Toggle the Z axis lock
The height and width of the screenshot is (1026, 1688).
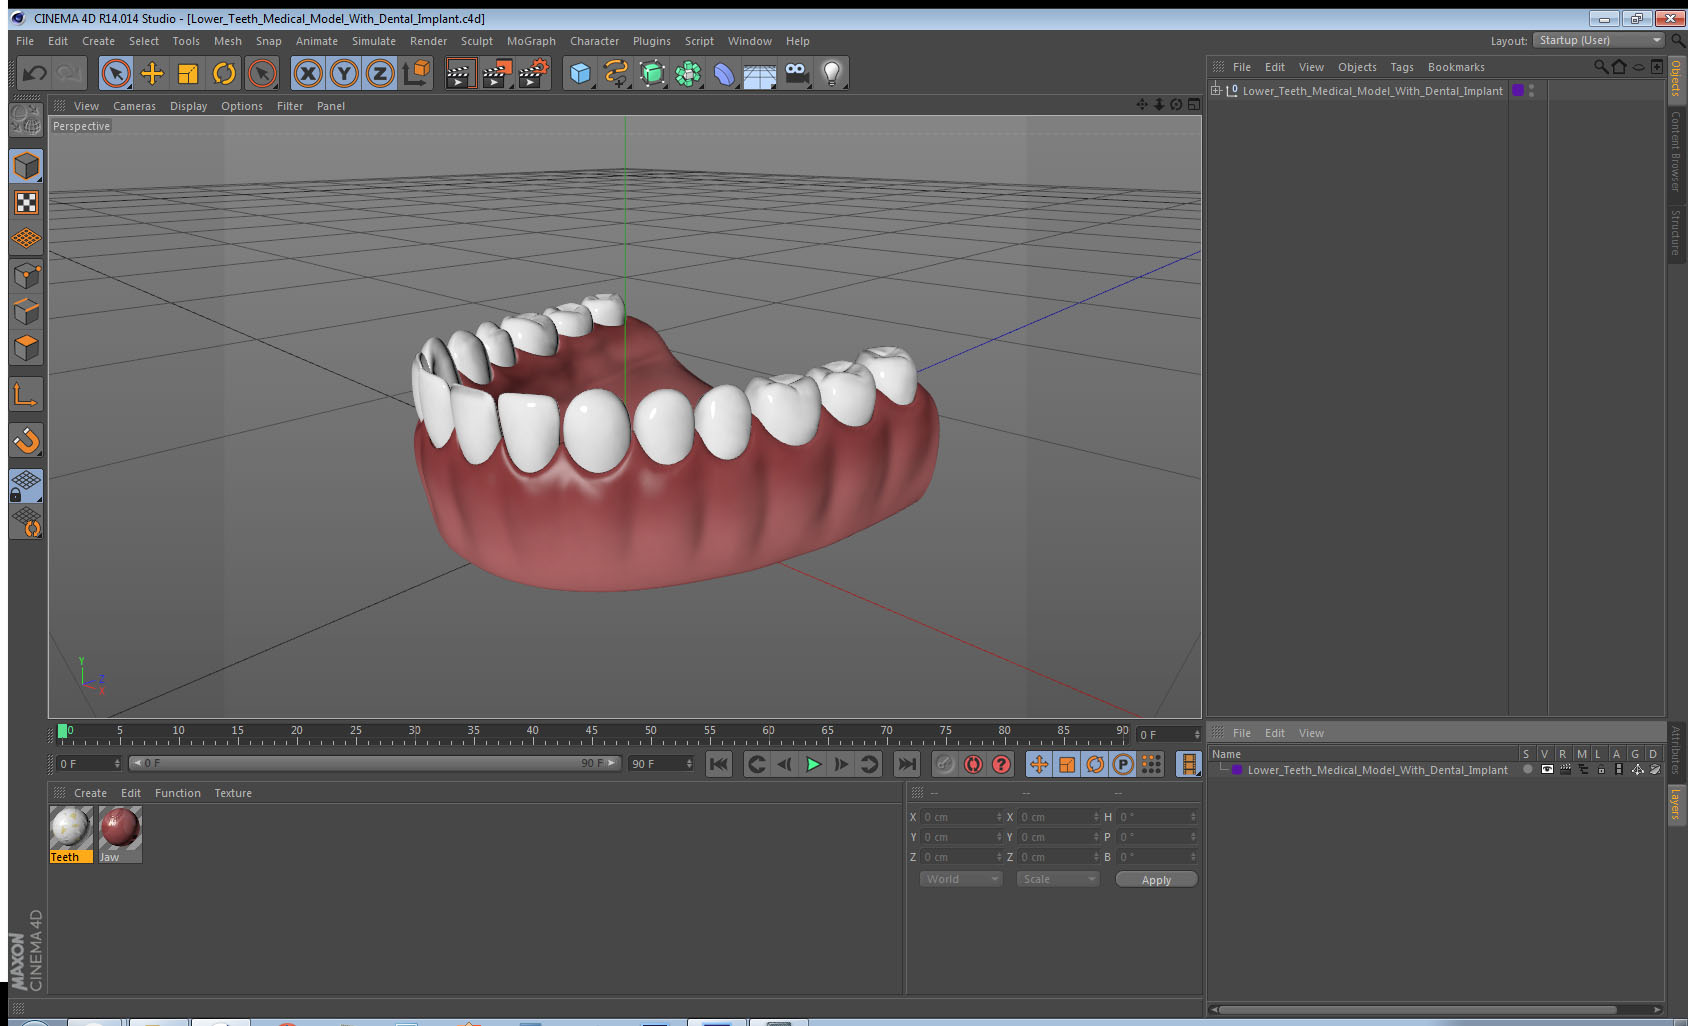coord(380,73)
